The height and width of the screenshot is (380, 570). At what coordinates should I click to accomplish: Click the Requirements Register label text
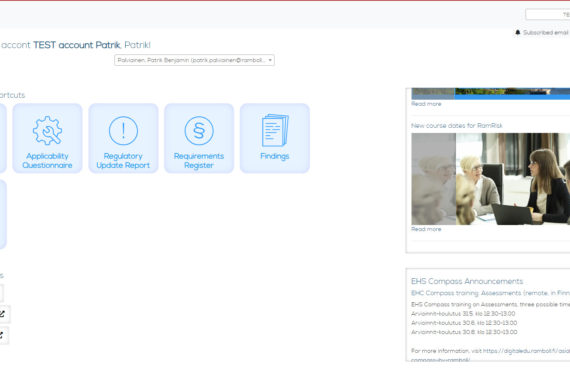[x=199, y=161]
